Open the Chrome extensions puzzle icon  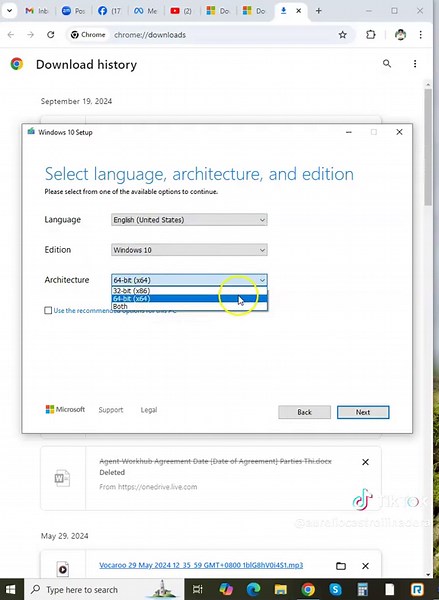(370, 35)
